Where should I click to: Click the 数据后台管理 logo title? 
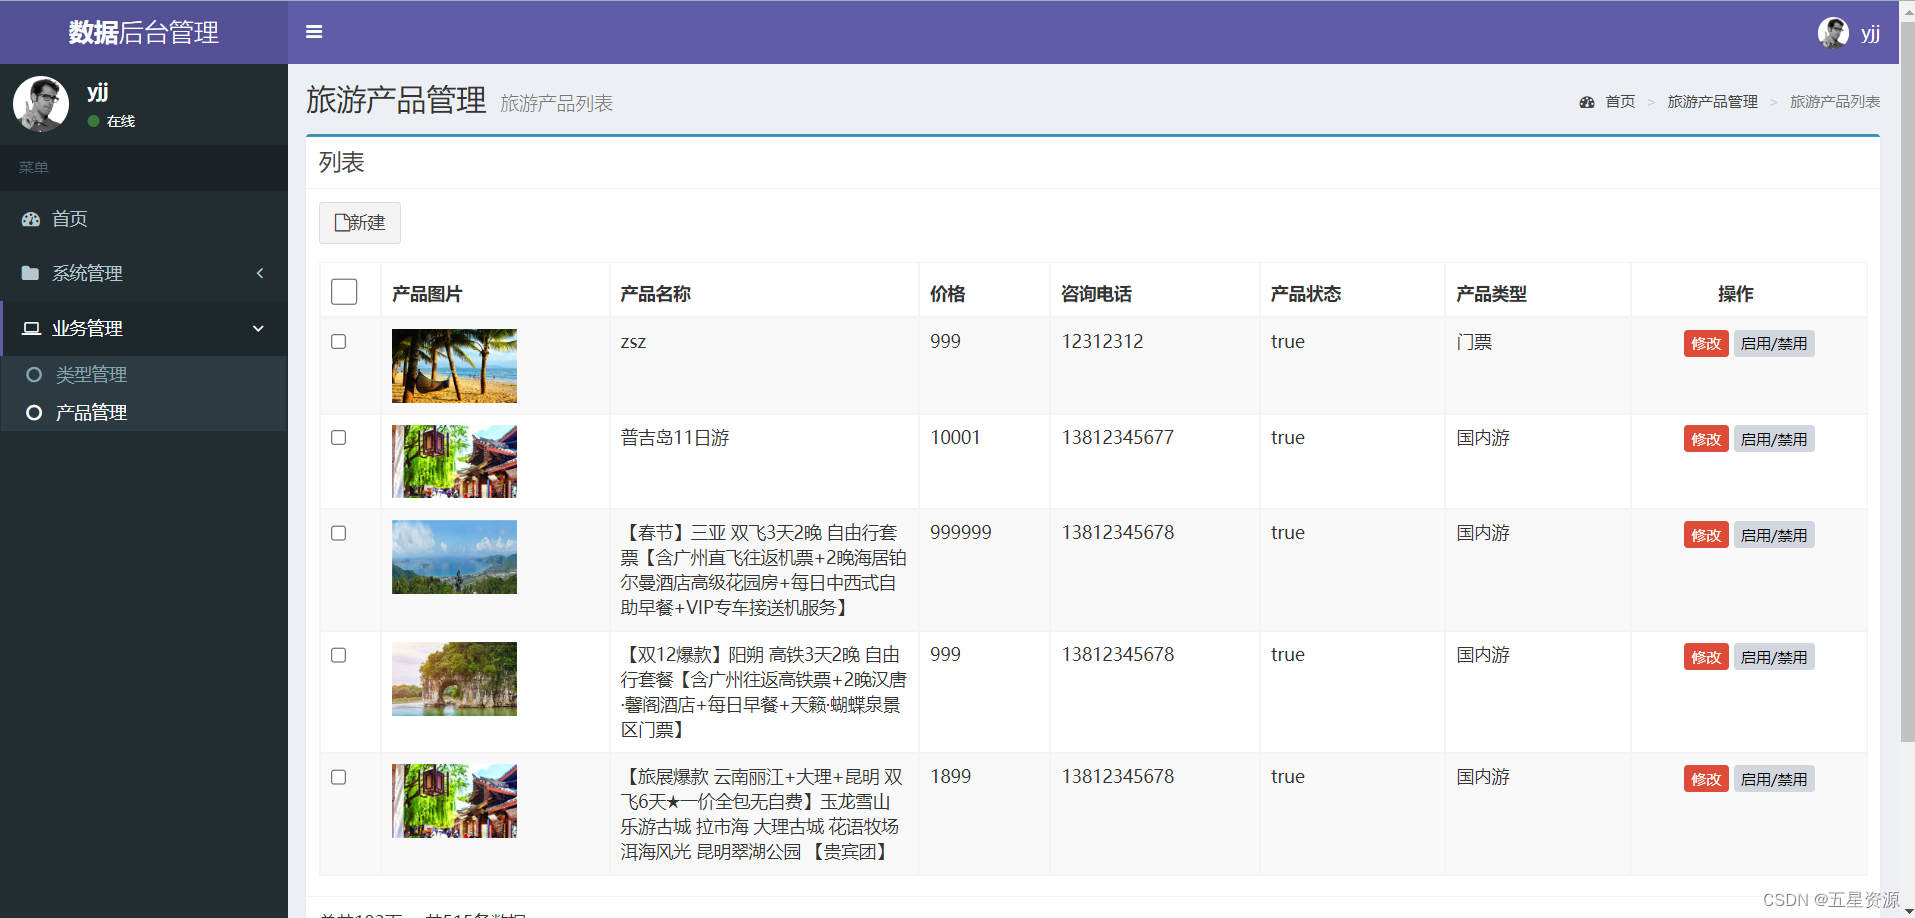[144, 33]
